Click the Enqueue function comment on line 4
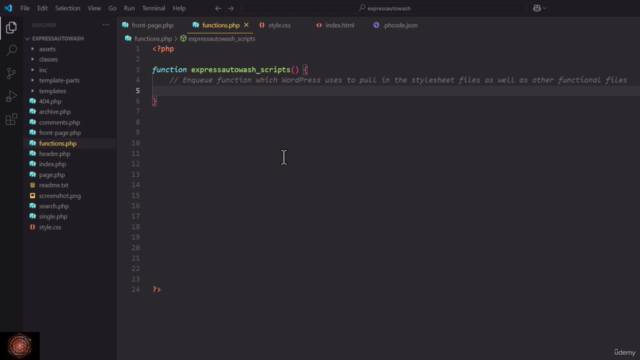 (398, 80)
